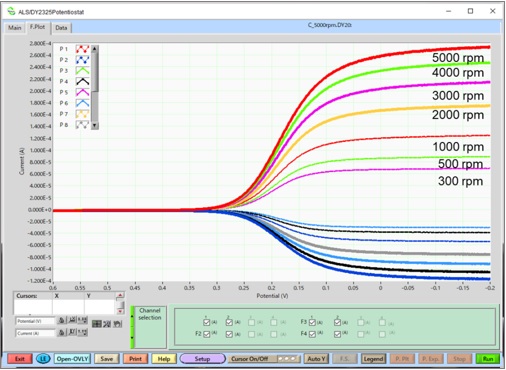This screenshot has width=506, height=370.
Task: Click the green Run button
Action: (x=488, y=359)
